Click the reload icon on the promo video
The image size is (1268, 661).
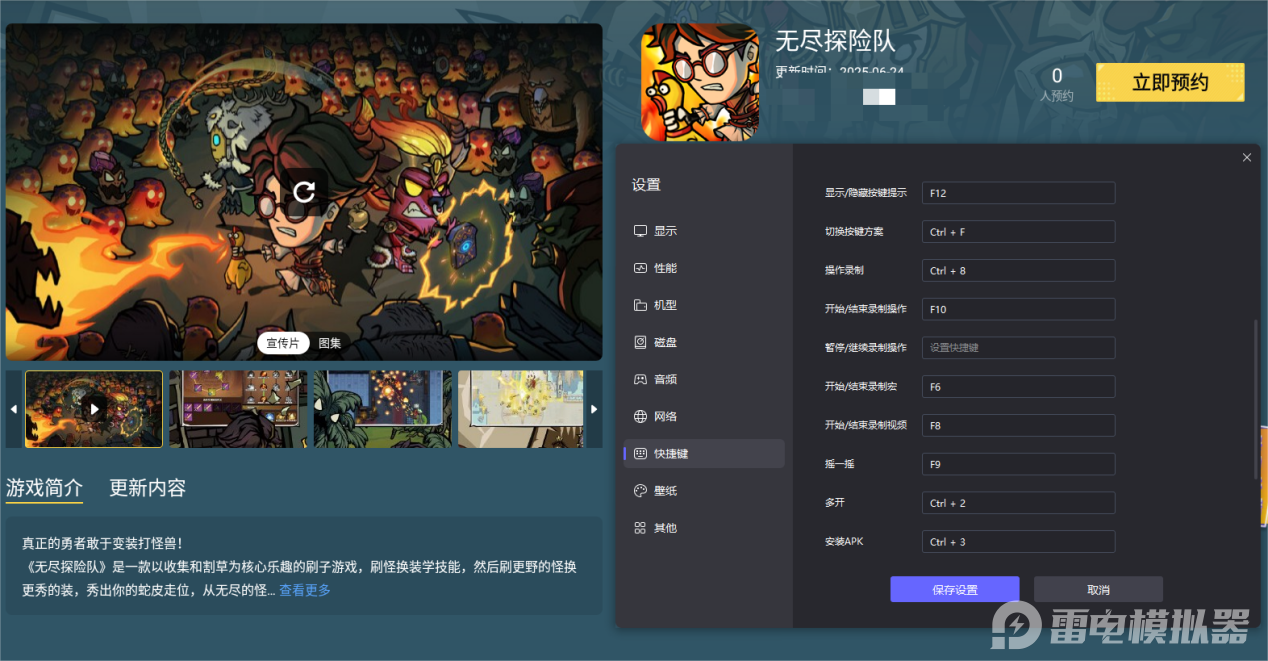(x=304, y=191)
